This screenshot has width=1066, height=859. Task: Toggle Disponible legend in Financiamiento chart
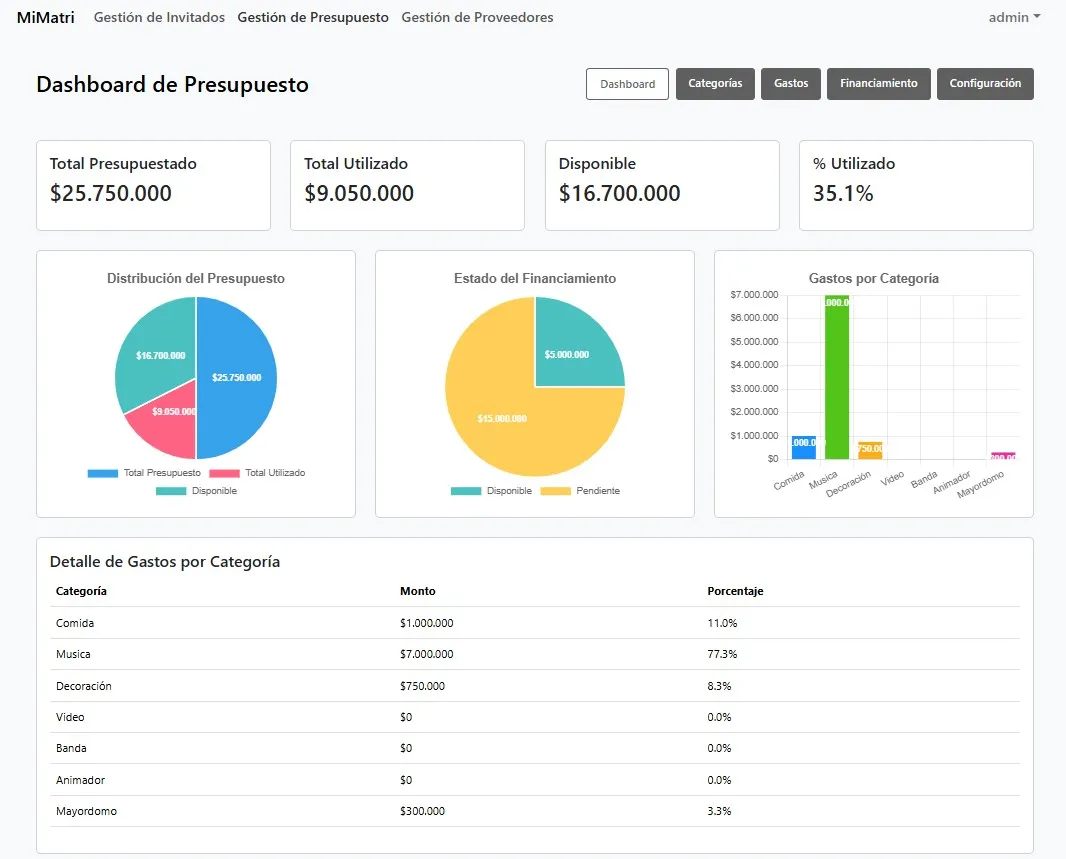pyautogui.click(x=466, y=491)
